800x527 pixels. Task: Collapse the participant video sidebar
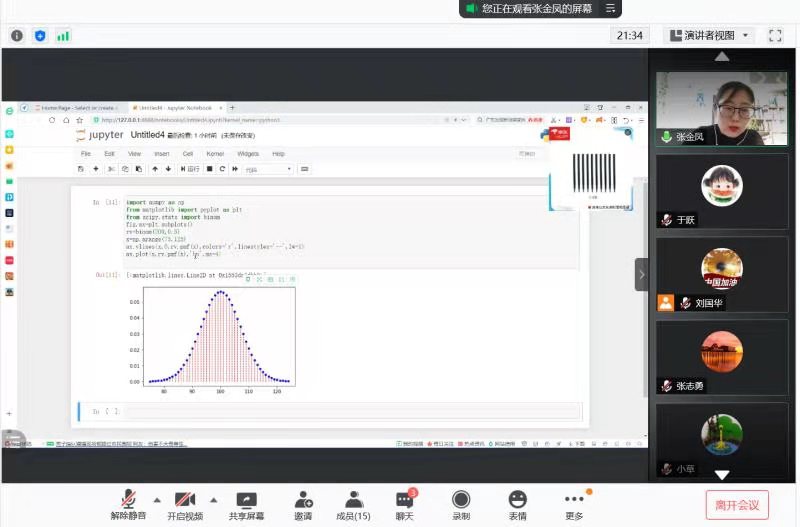[641, 273]
